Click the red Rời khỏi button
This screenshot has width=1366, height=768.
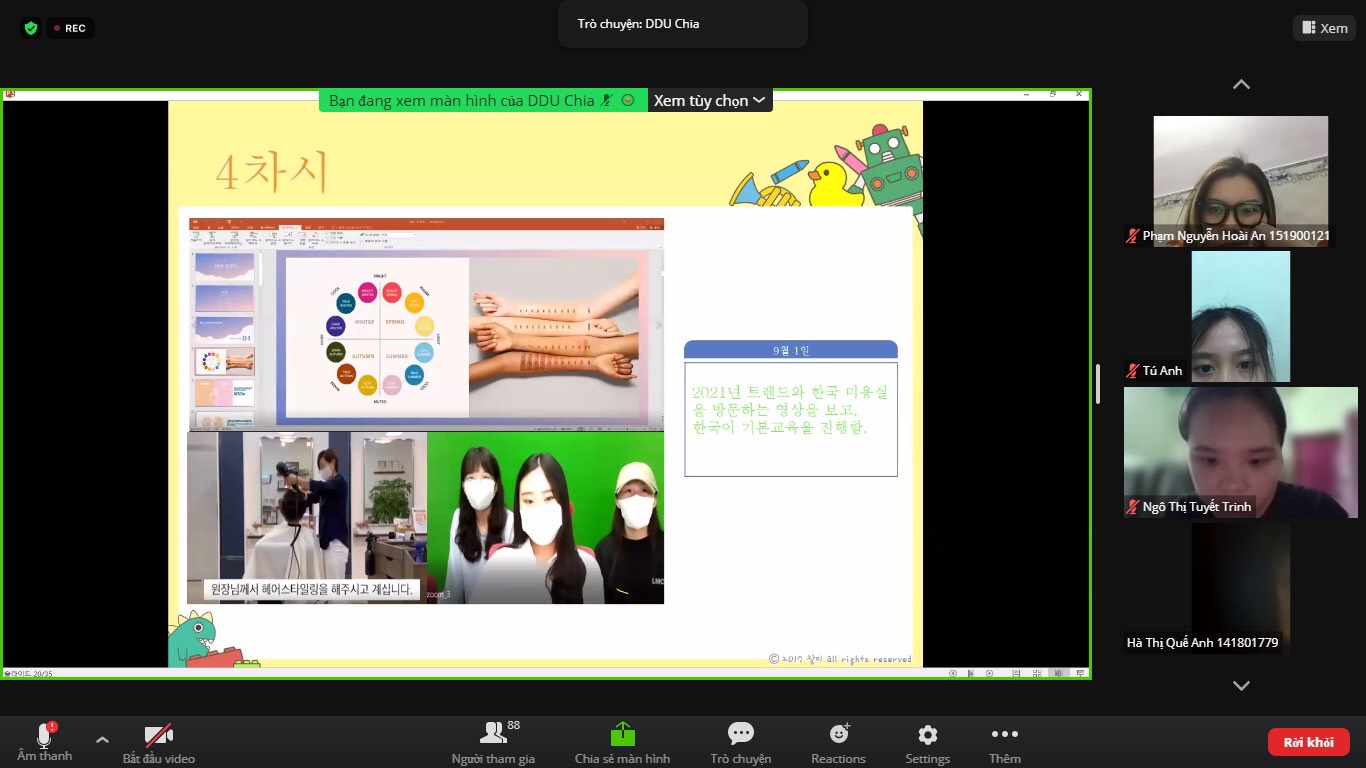tap(1308, 742)
